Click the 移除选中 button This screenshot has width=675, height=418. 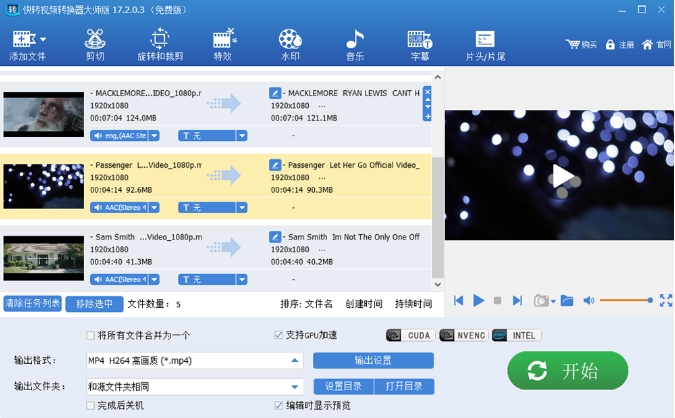[94, 304]
